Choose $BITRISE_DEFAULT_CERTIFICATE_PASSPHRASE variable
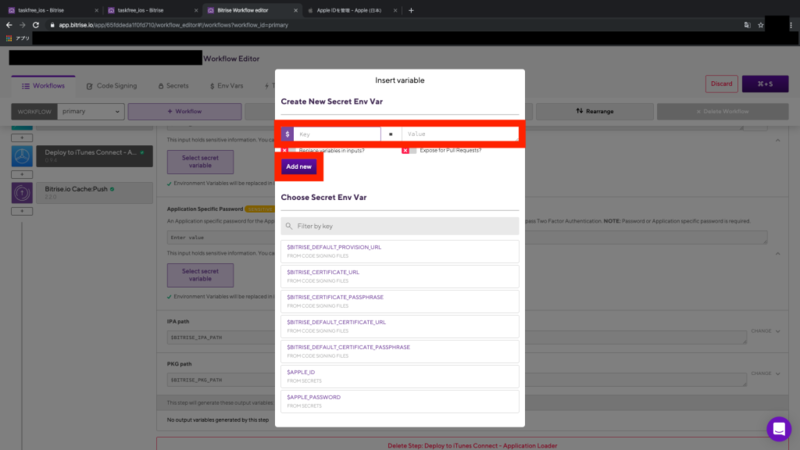This screenshot has height=450, width=800. [400, 351]
